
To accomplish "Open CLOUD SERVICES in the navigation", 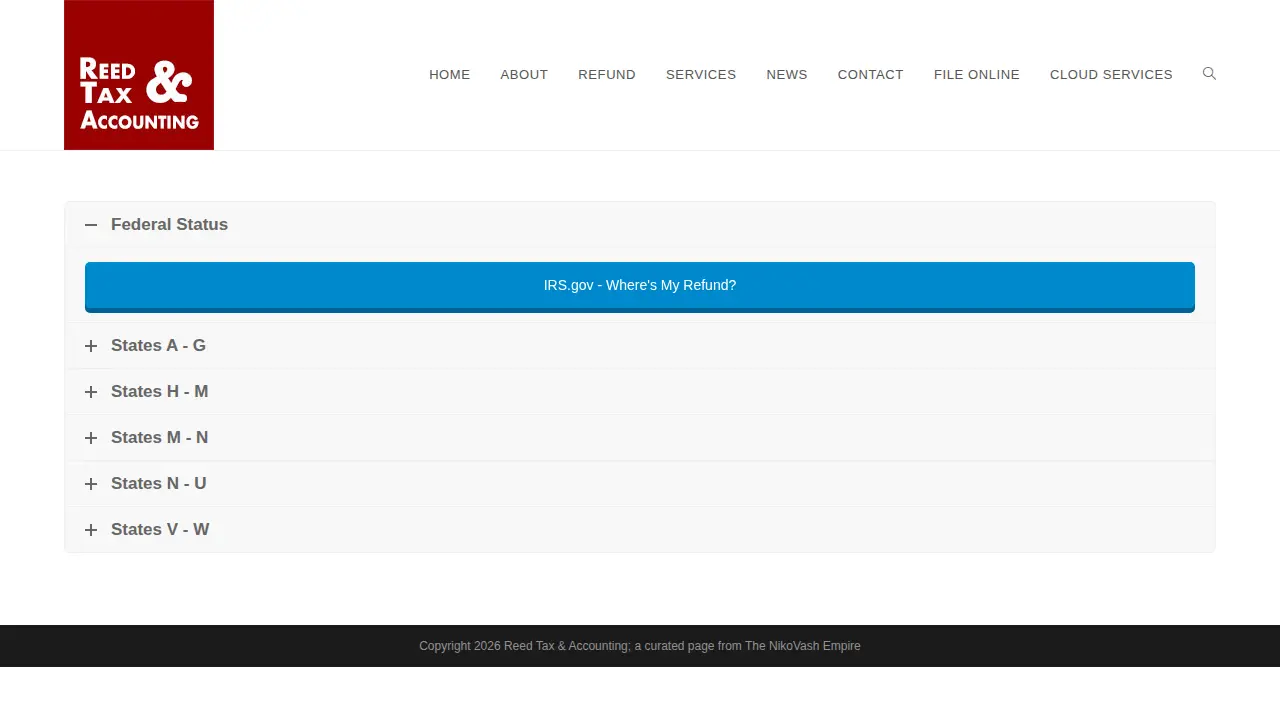I will 1111,75.
